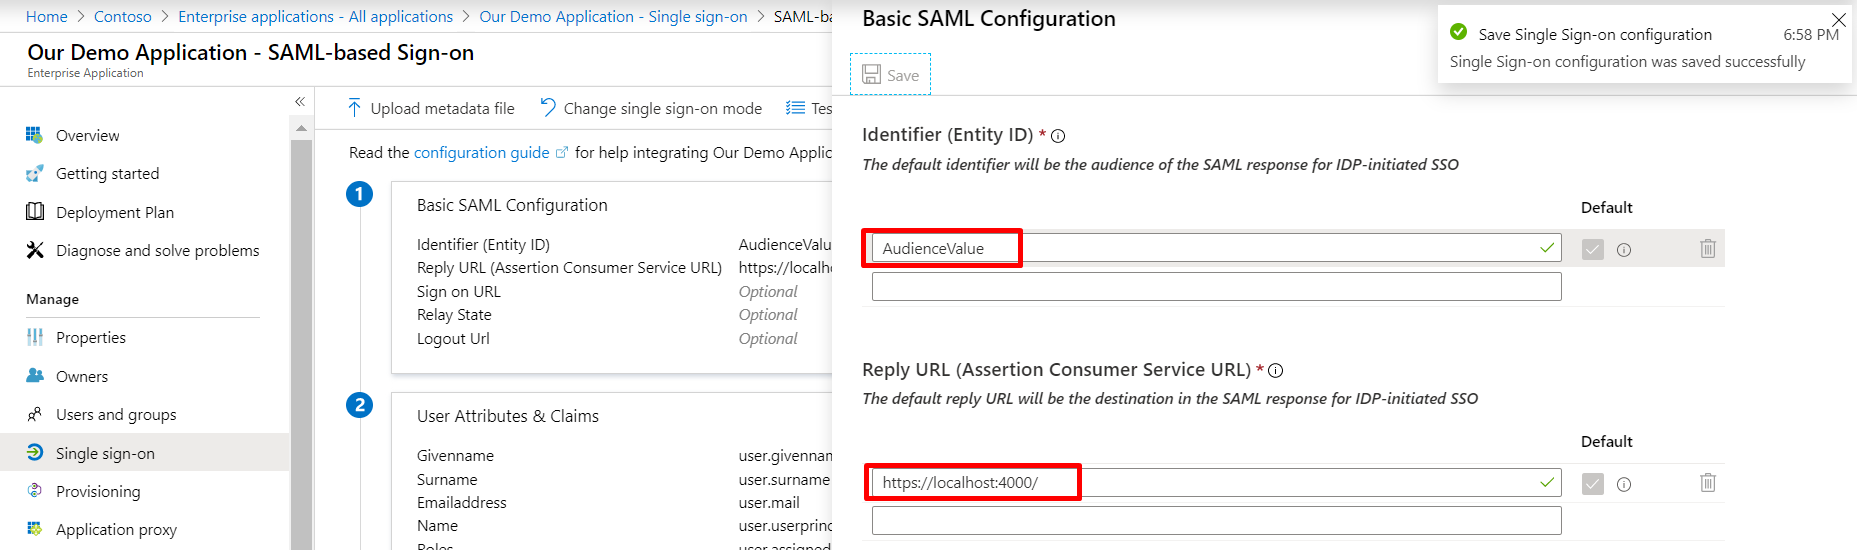Click the Save button in SAML configuration
1857x550 pixels.
pyautogui.click(x=890, y=75)
